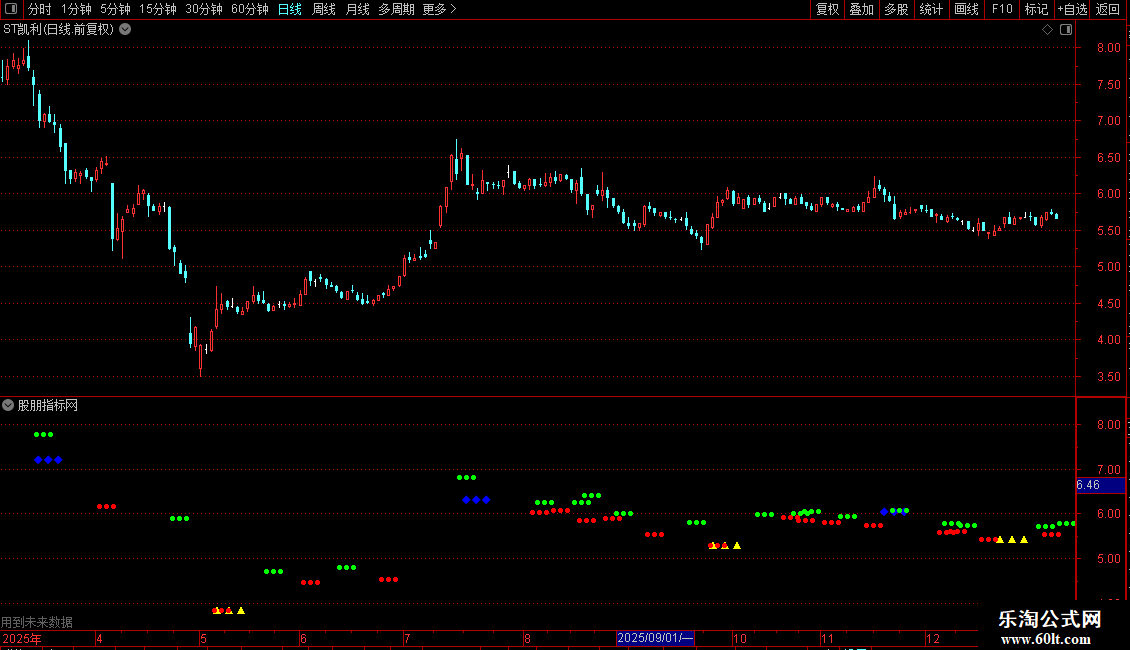
Task: Click month 10 on the time axis
Action: [739, 638]
